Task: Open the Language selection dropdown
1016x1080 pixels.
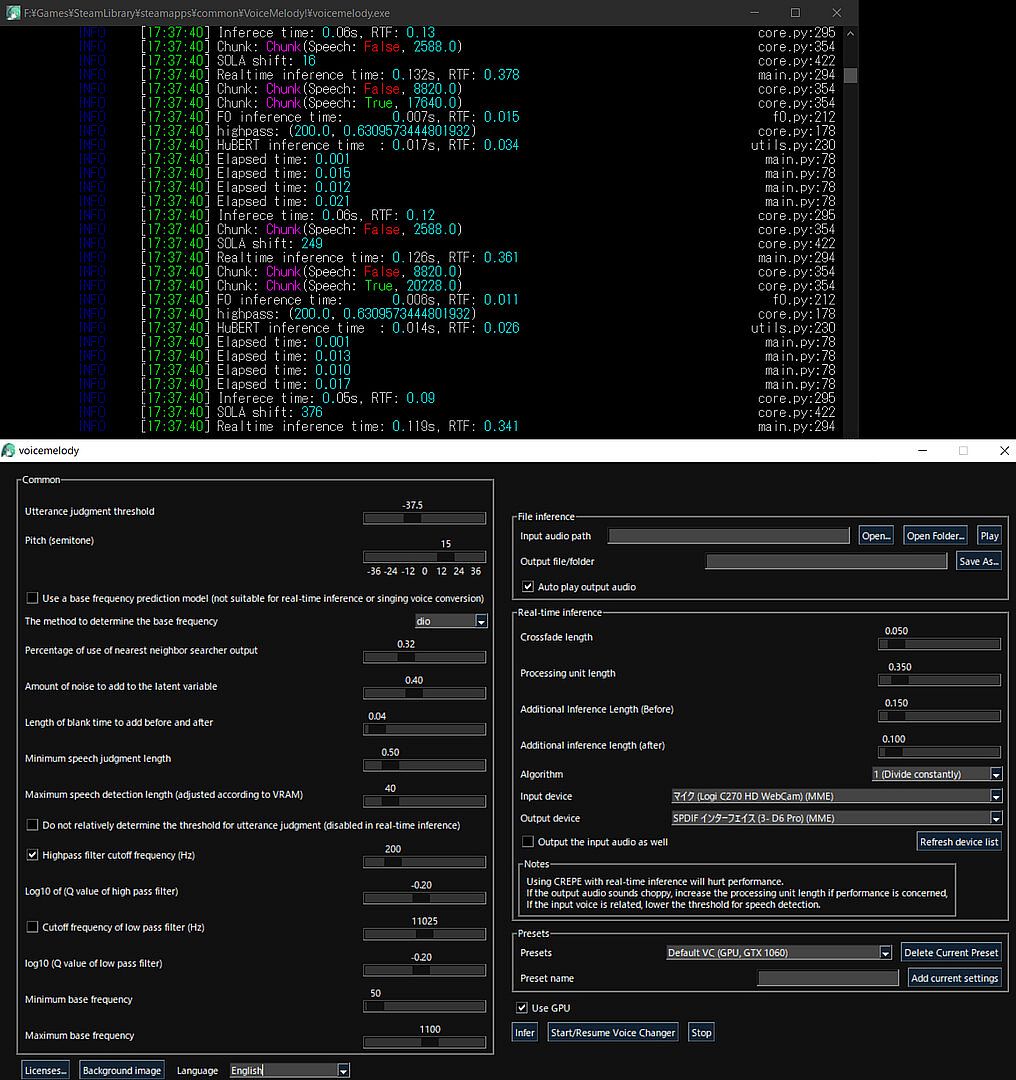Action: coord(343,1070)
